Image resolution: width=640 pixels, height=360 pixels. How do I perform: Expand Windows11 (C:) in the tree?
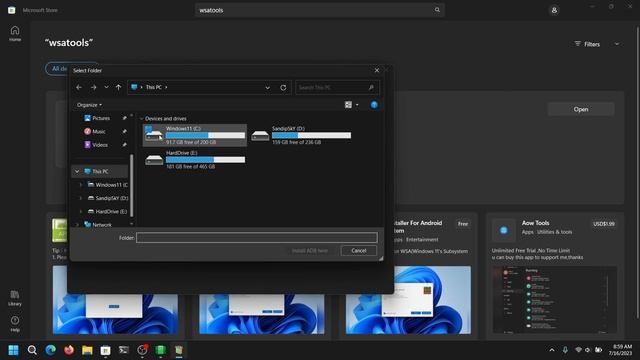click(x=80, y=185)
